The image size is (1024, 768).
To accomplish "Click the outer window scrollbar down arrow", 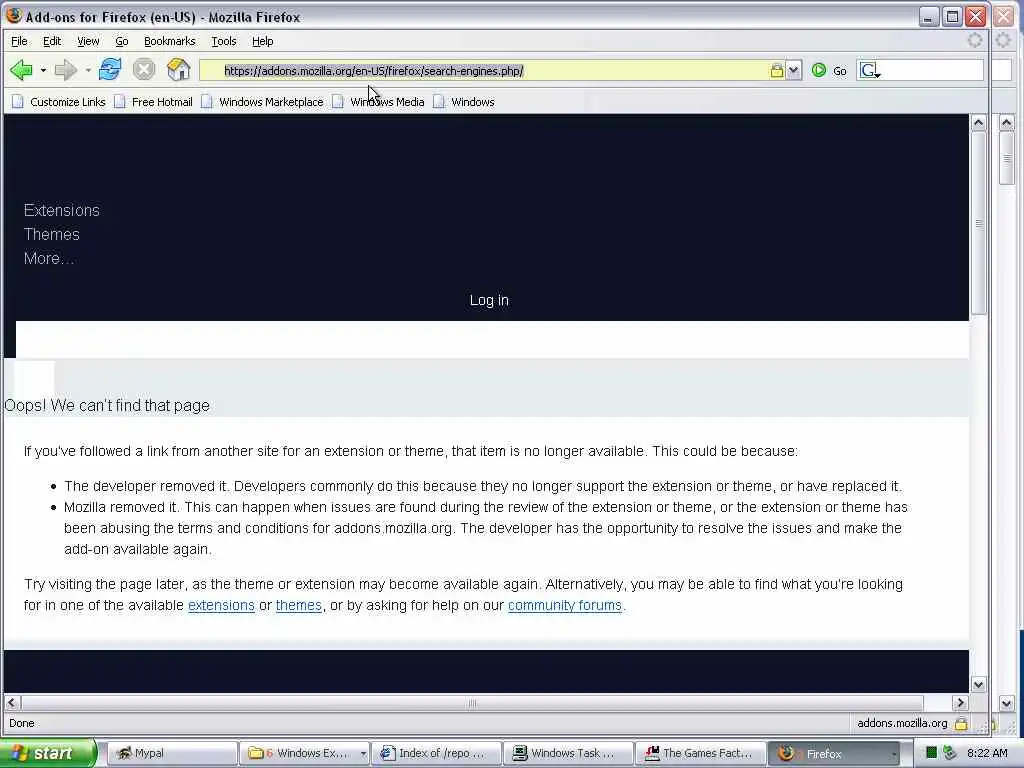I will 1006,703.
